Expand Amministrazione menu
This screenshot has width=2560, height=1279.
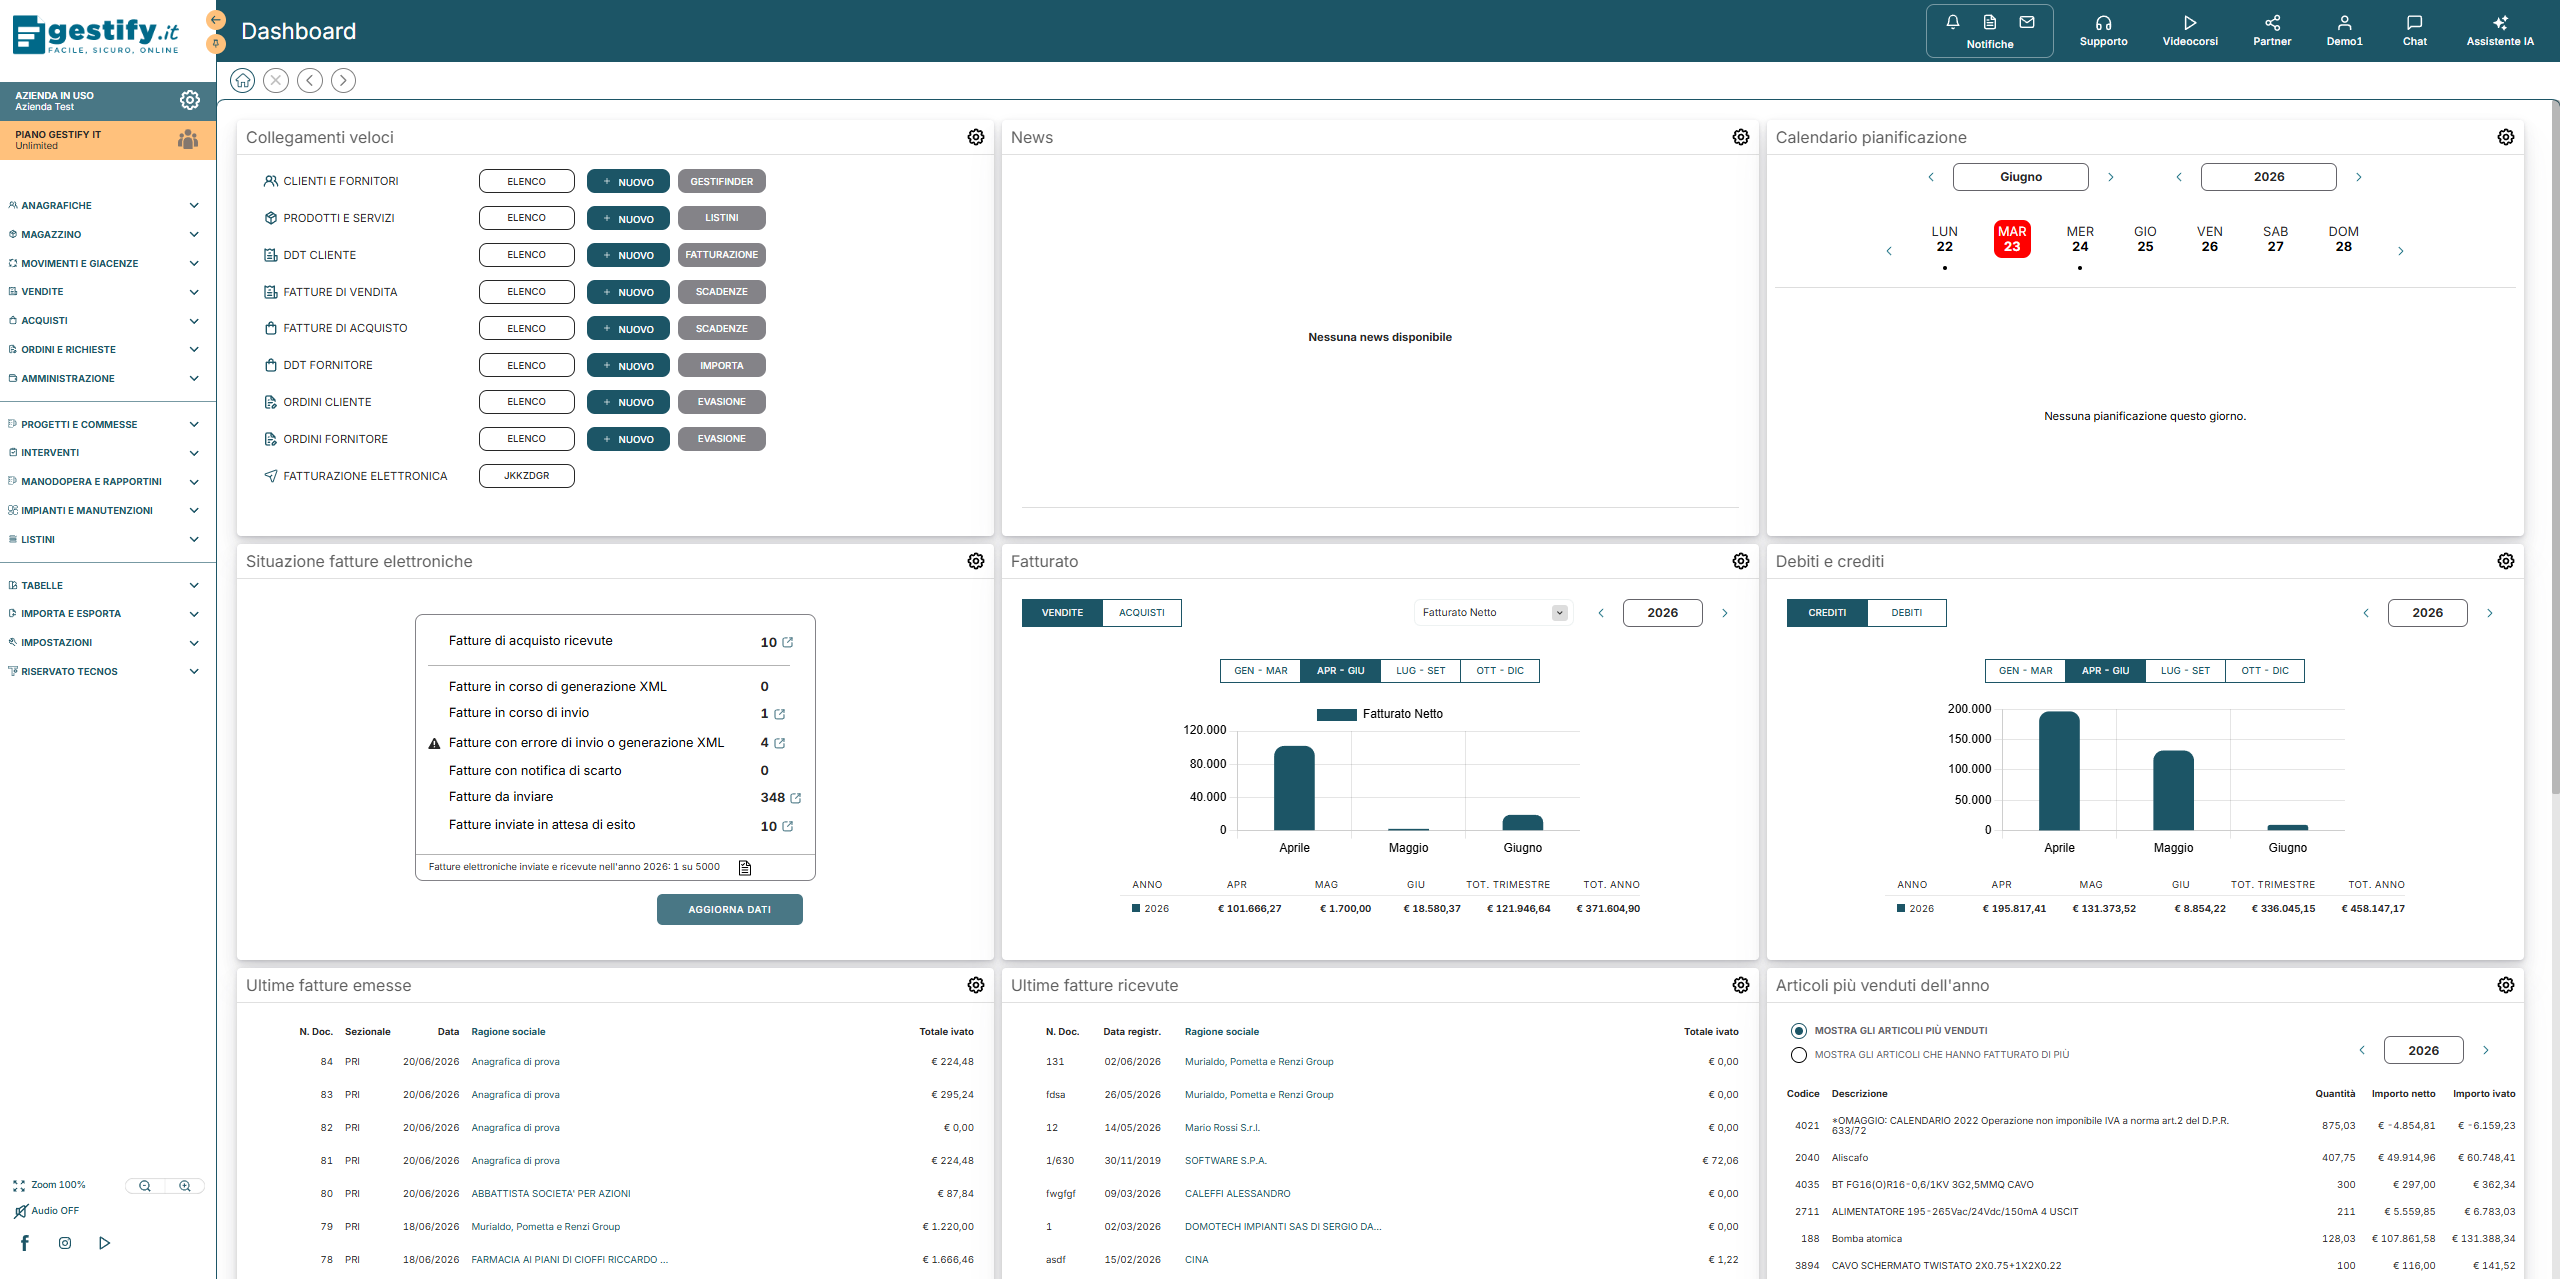[x=104, y=378]
